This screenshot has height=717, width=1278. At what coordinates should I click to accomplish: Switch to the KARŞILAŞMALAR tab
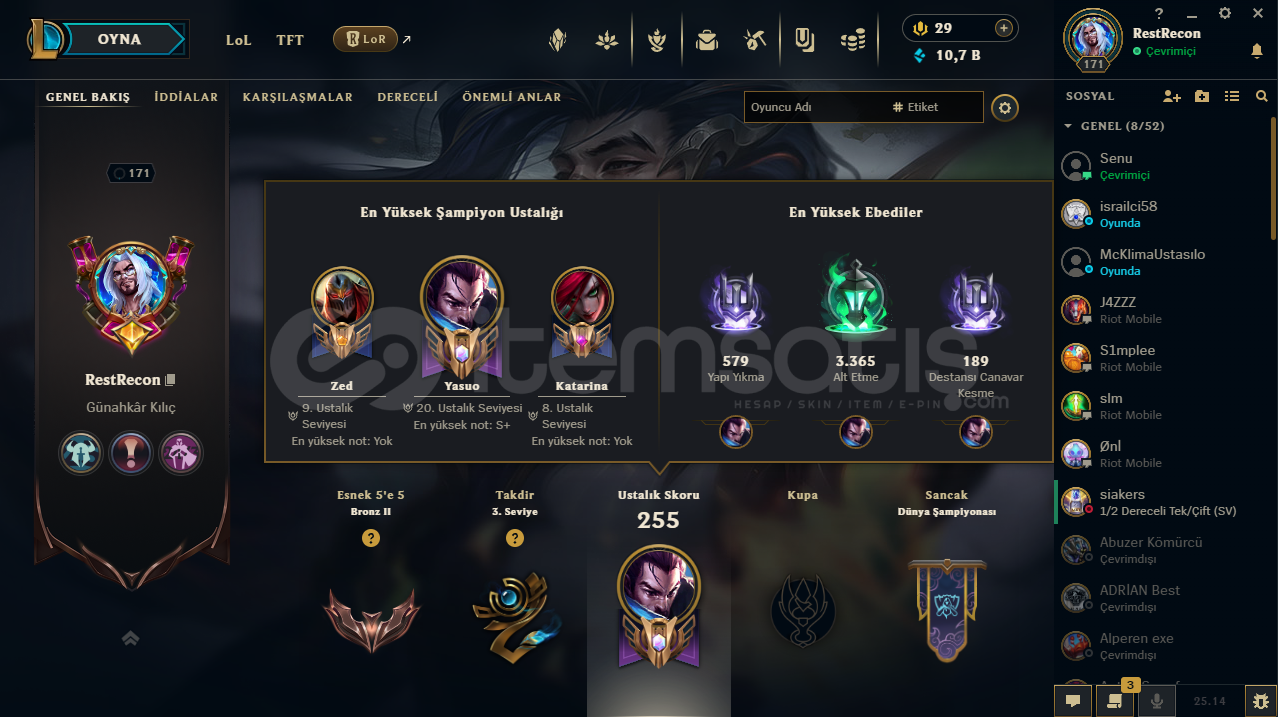click(297, 97)
